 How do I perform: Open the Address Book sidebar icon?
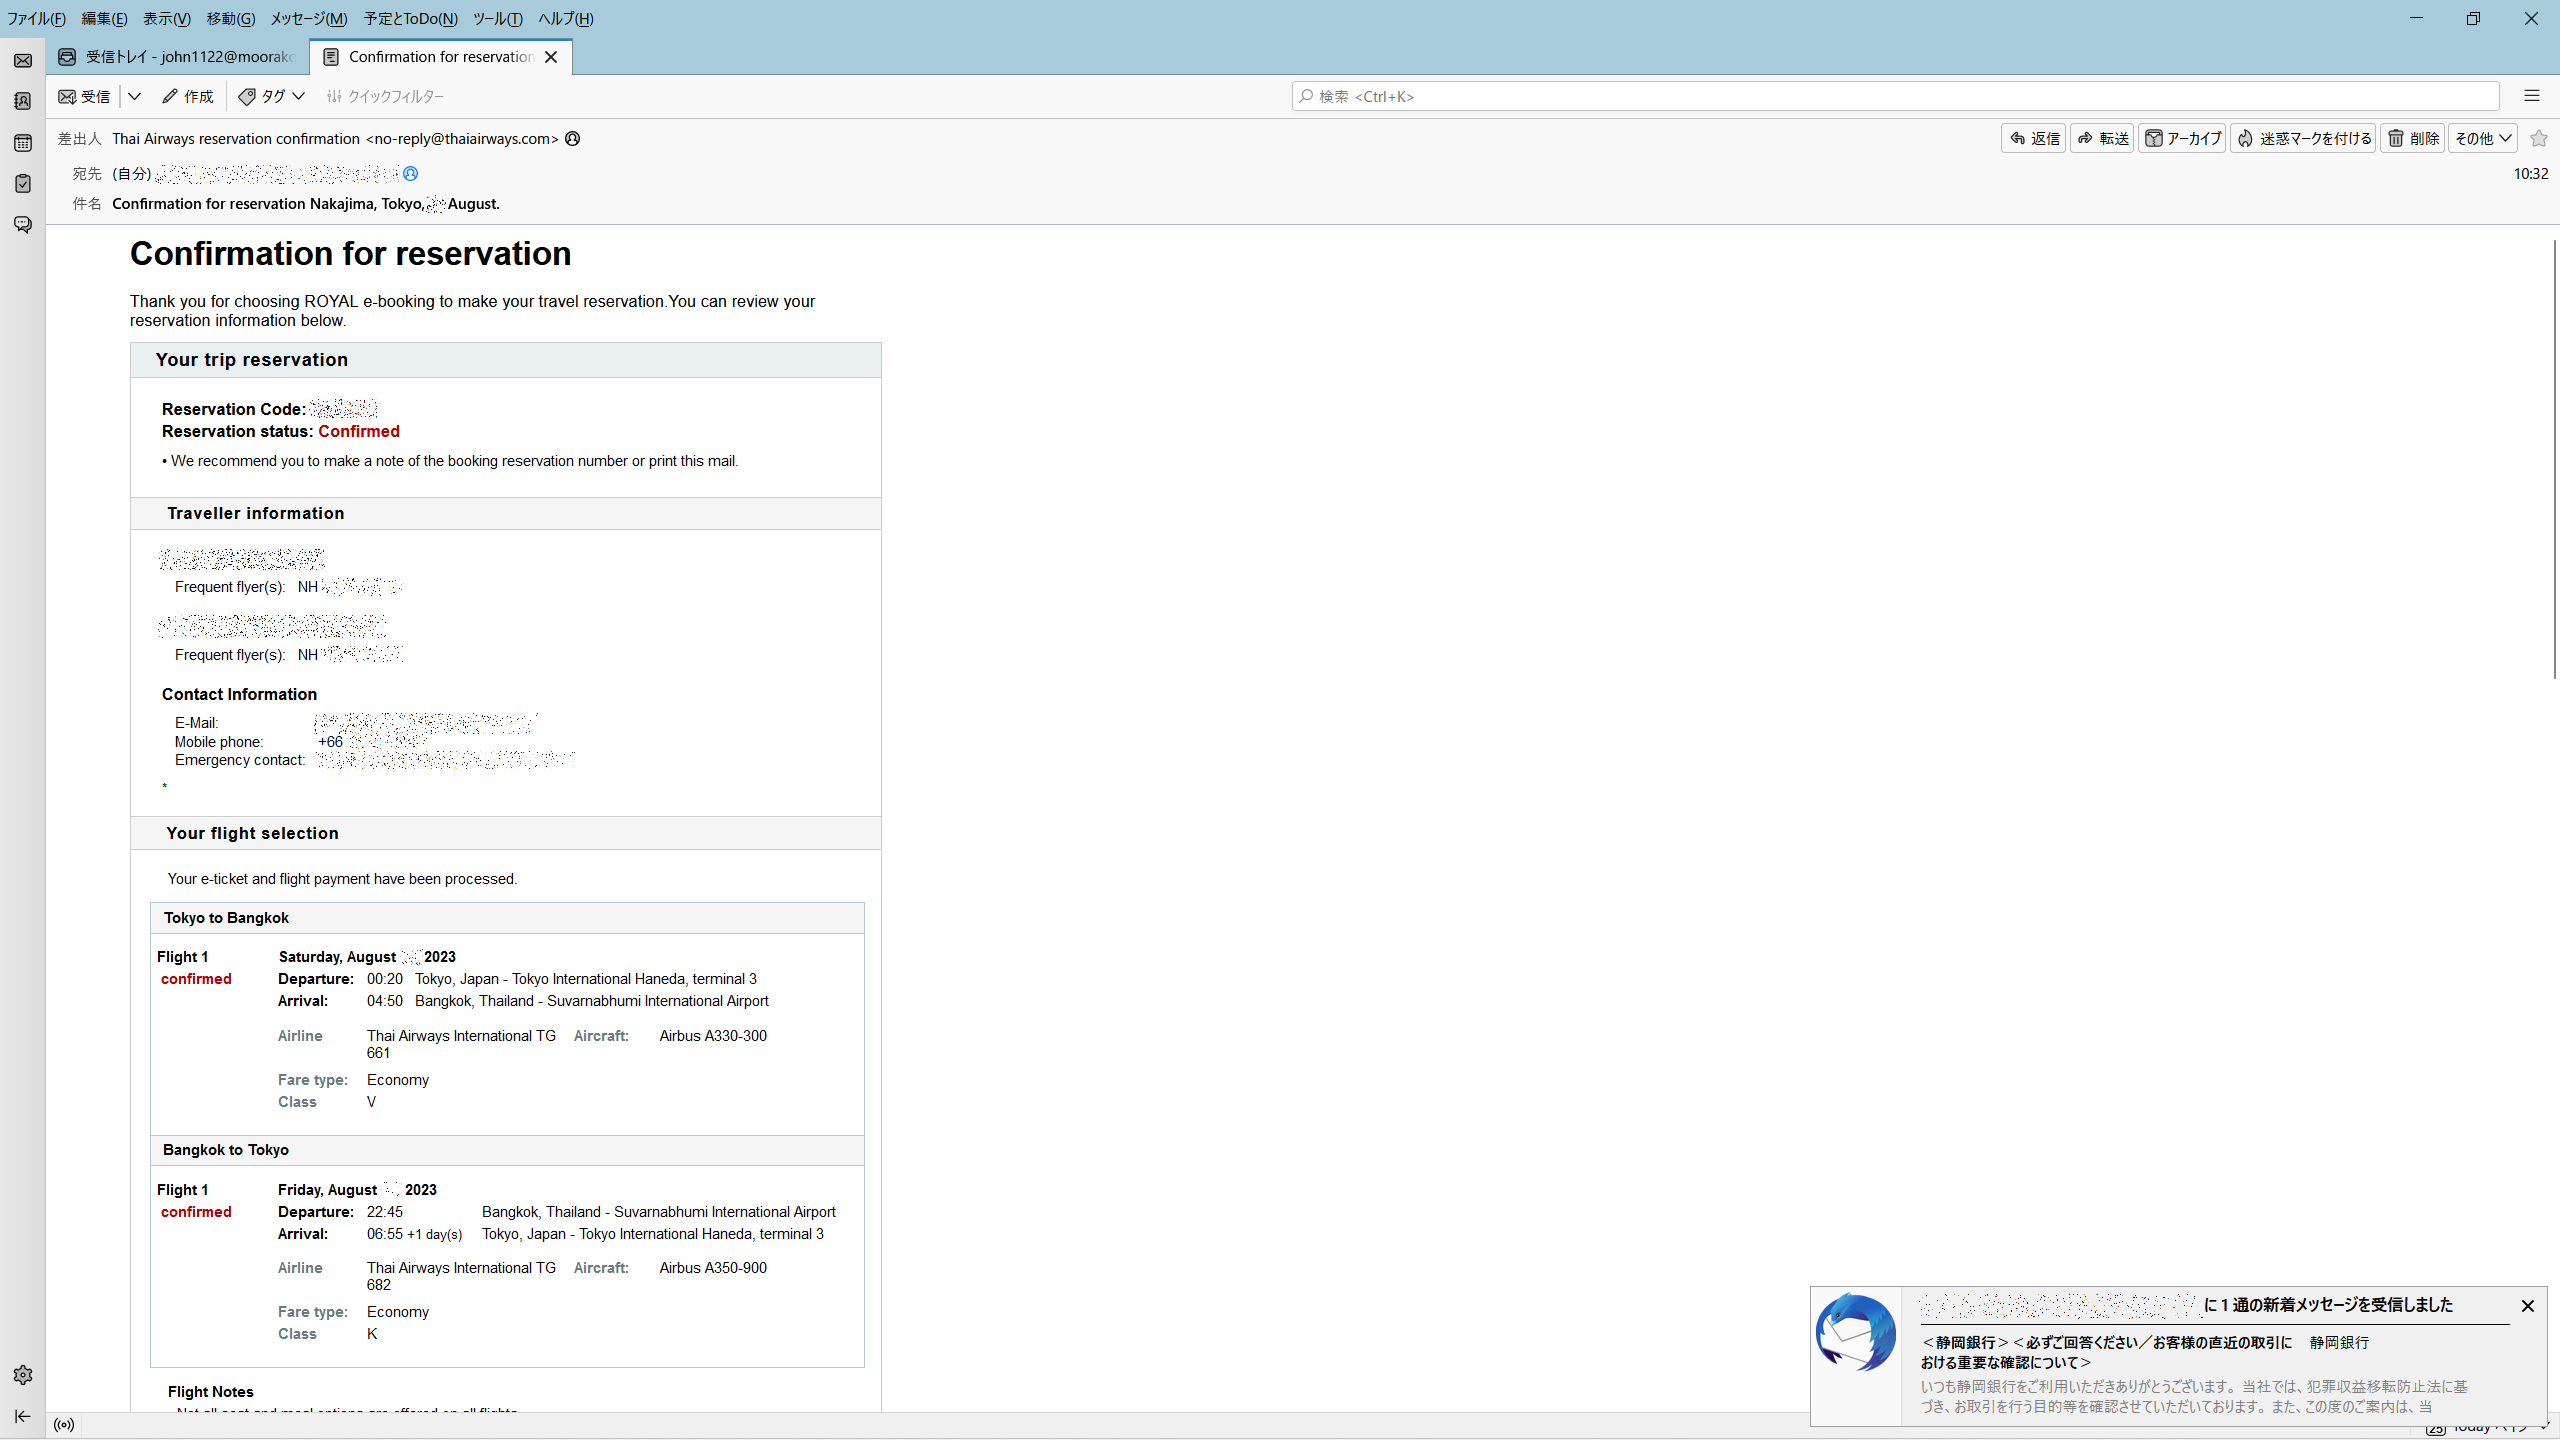click(x=23, y=102)
